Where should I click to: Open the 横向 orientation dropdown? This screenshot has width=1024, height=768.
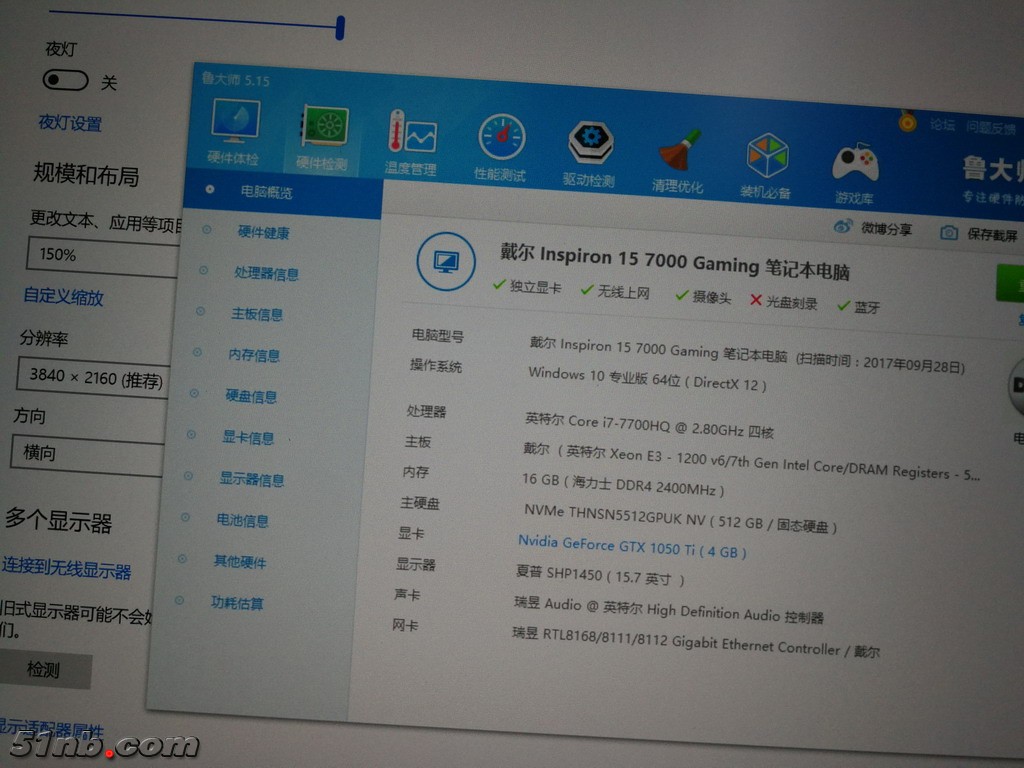(87, 454)
